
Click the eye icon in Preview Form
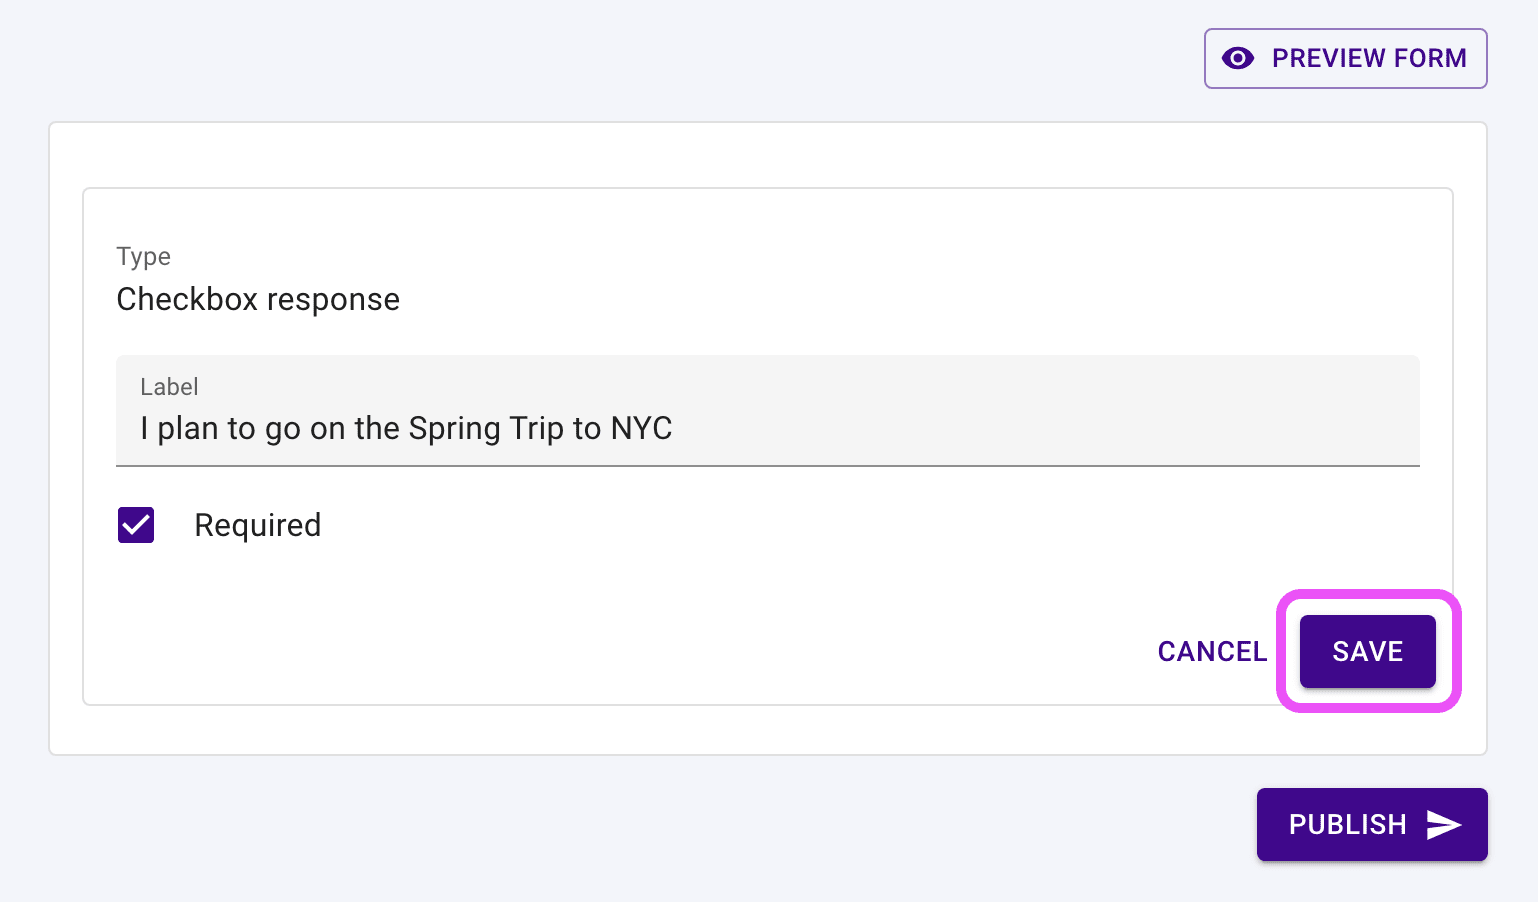[1238, 58]
